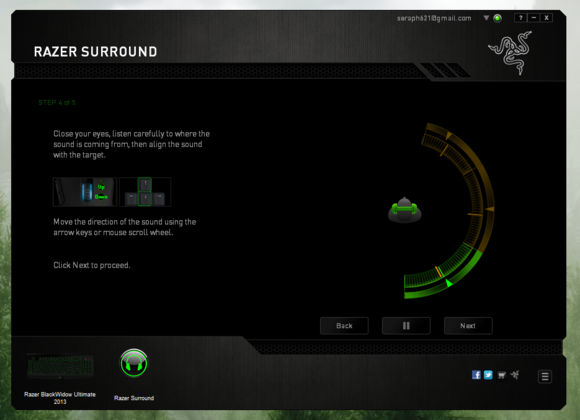
Task: Pause the calibration sound playback
Action: [x=406, y=326]
